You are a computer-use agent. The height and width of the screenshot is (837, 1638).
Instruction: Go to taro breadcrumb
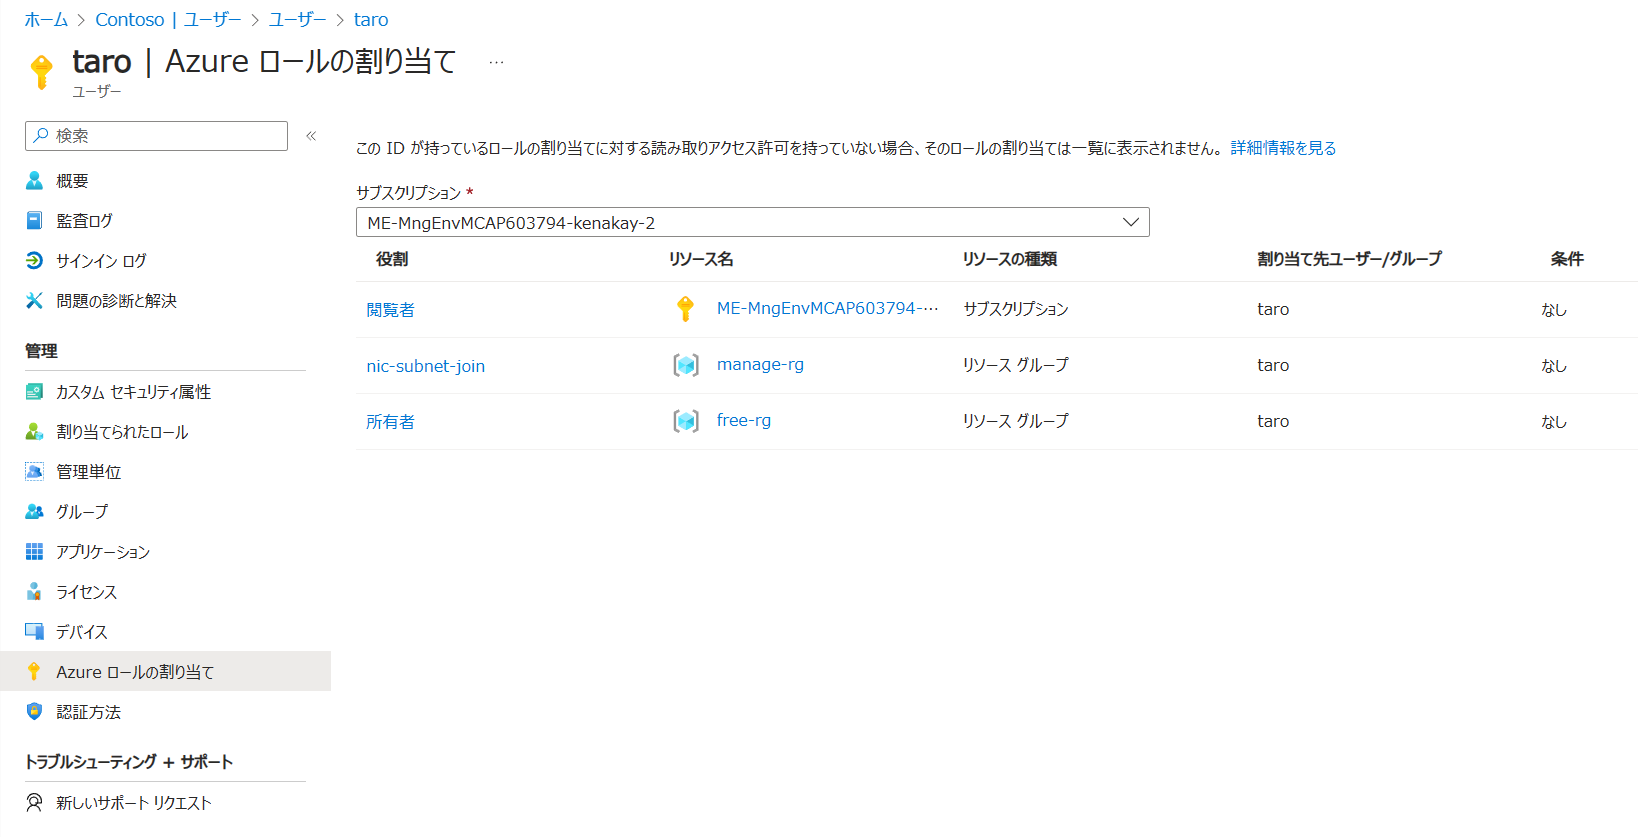371,19
